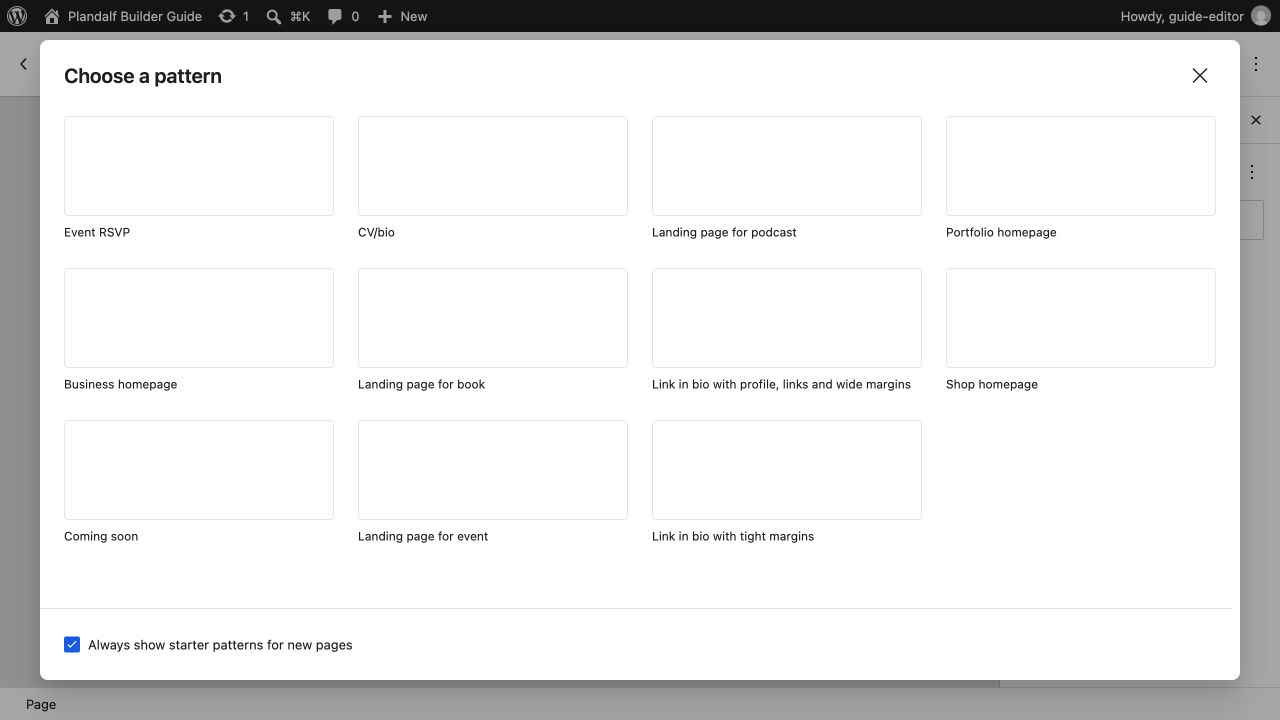This screenshot has width=1280, height=720.
Task: View the comments bubble with 0
Action: (x=343, y=16)
